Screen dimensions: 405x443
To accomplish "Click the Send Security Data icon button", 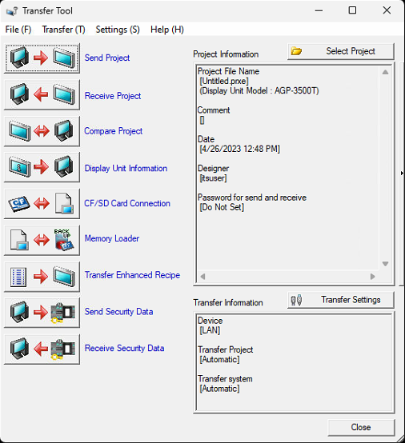I will pyautogui.click(x=42, y=313).
